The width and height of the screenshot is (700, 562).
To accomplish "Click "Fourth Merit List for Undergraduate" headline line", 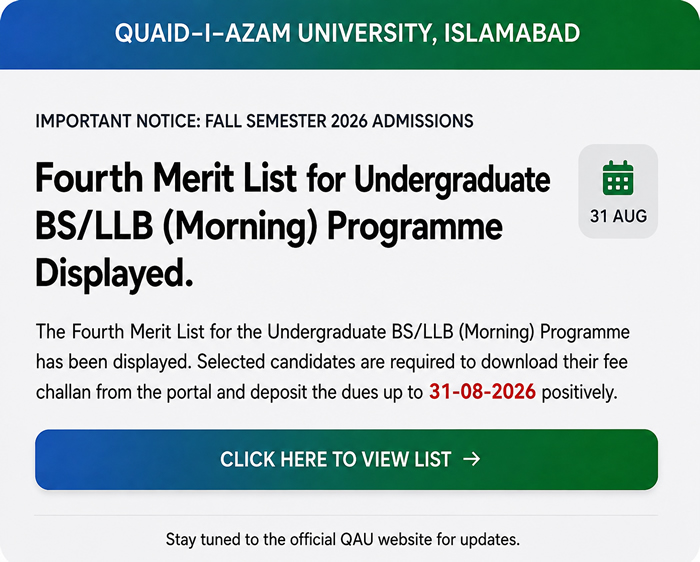I will (x=292, y=179).
